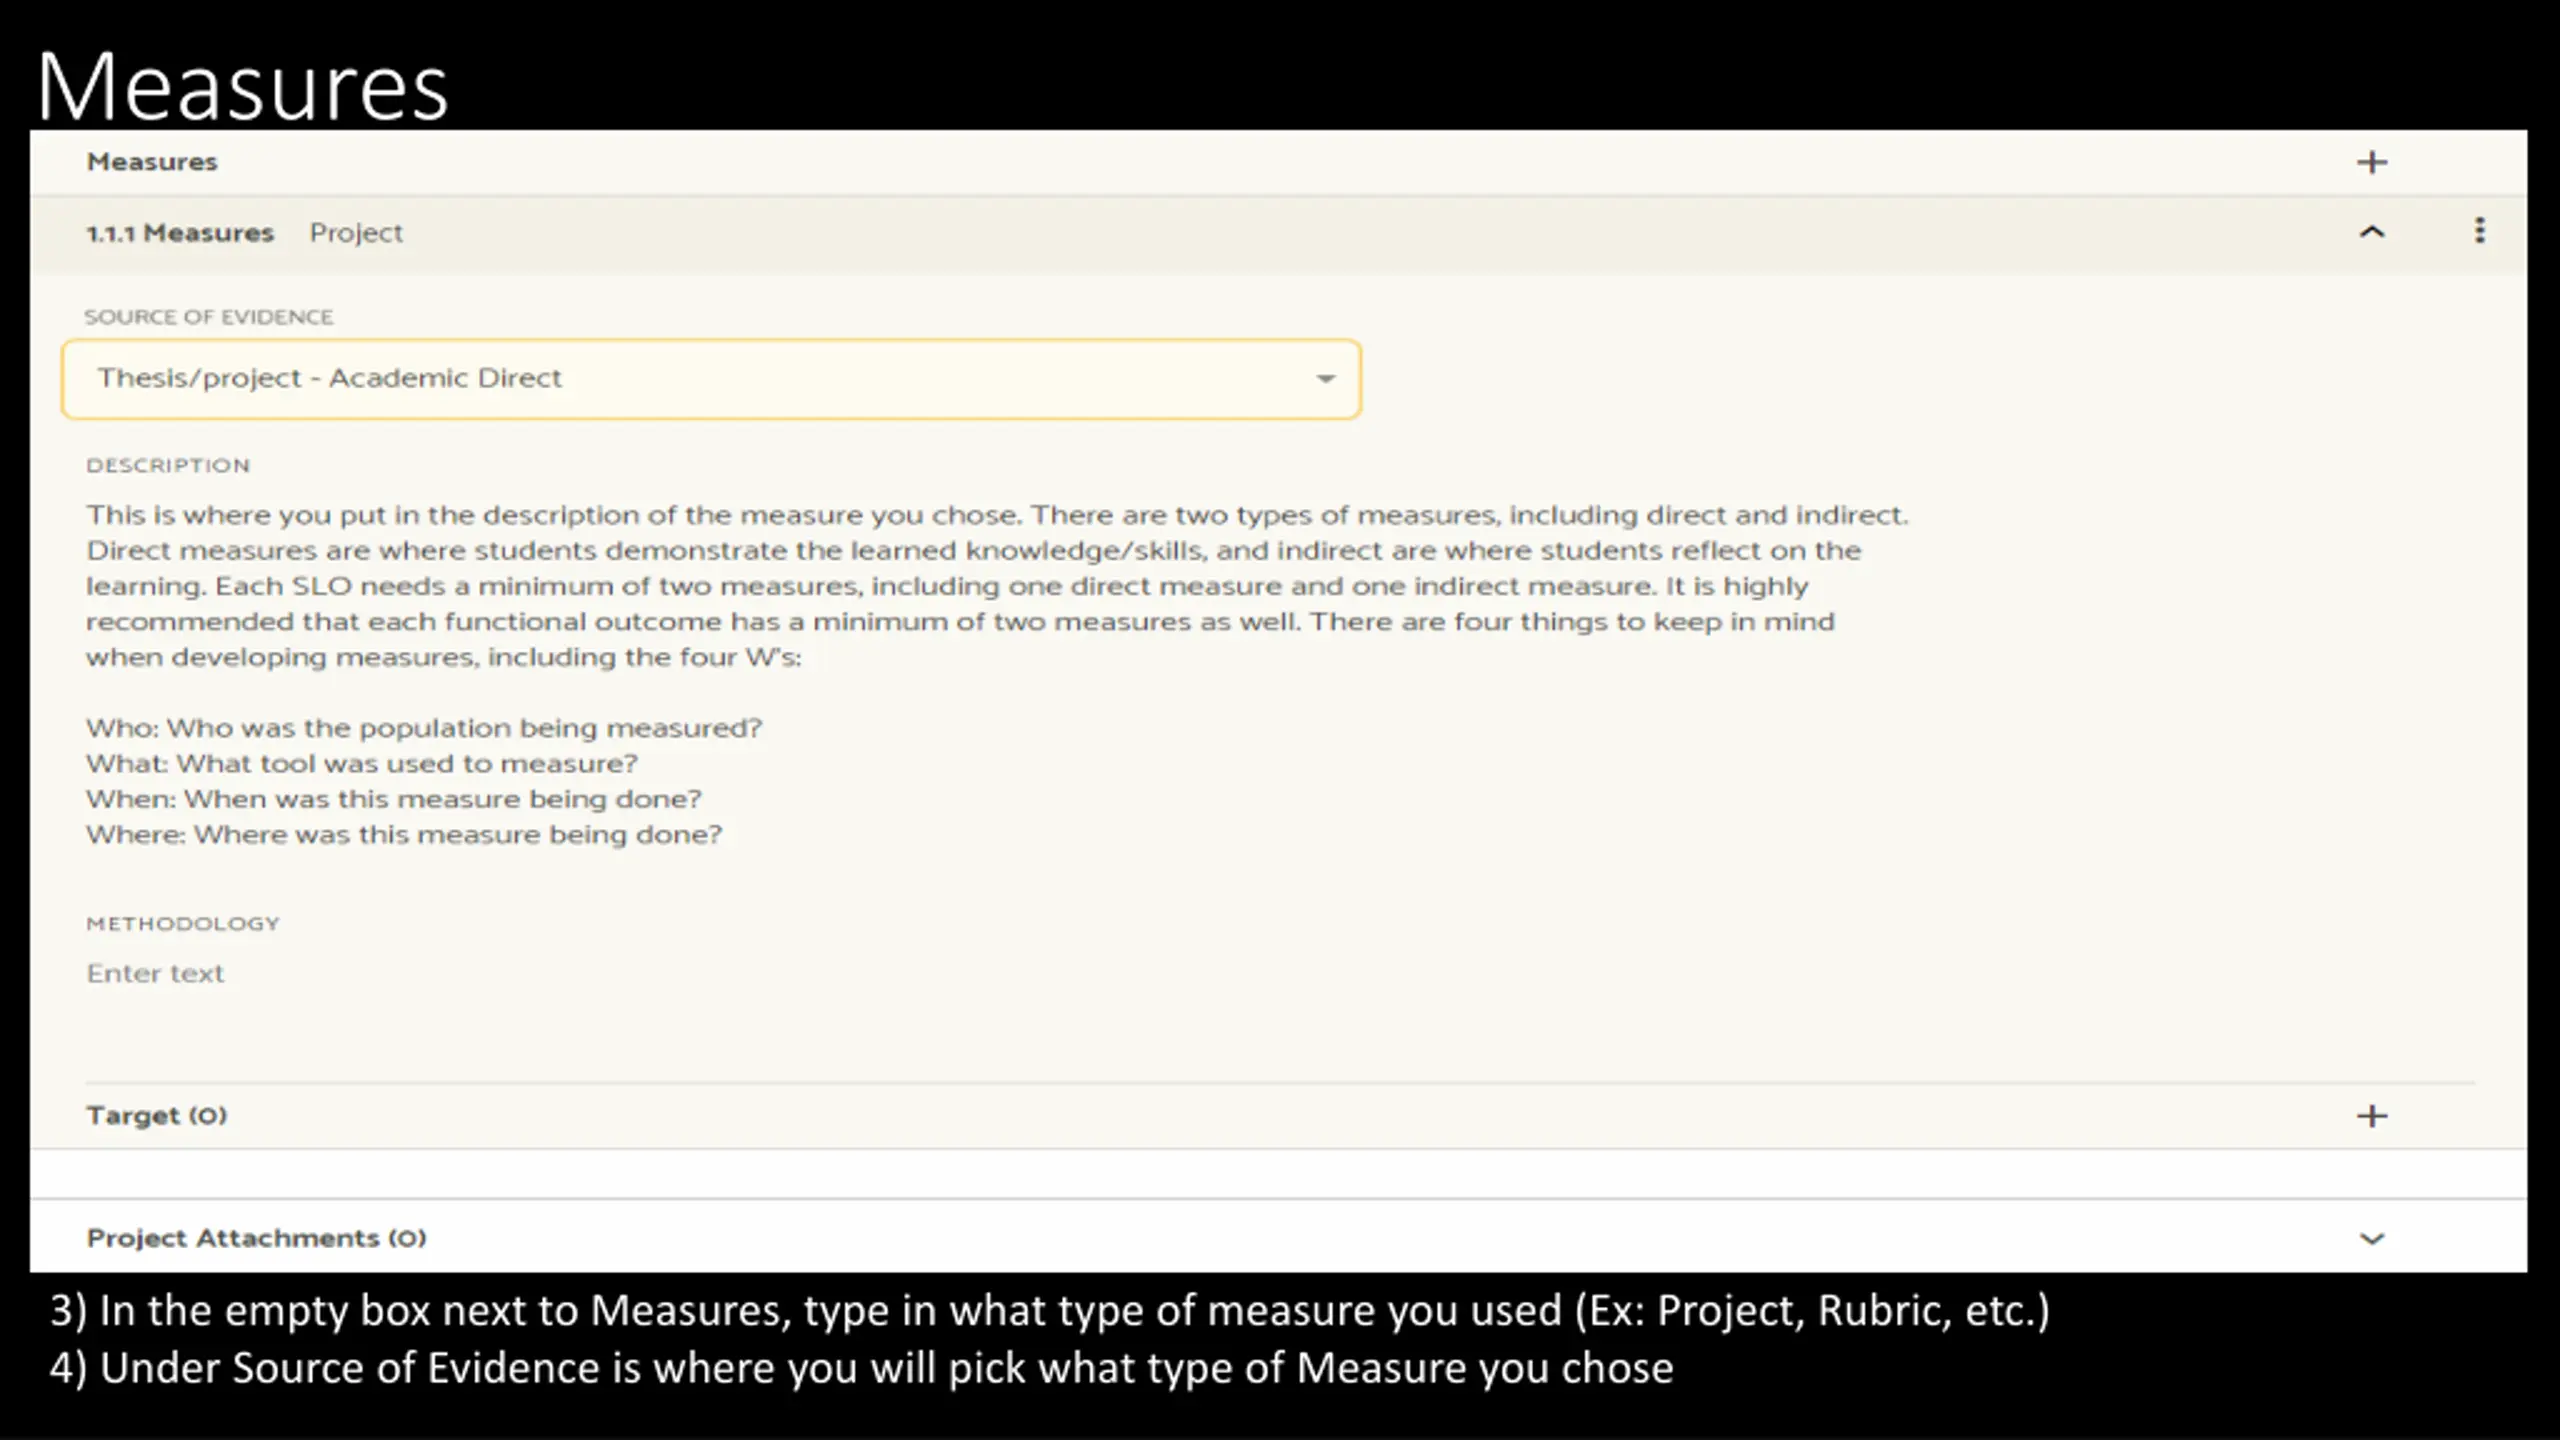Click into the Description text area

coord(997,674)
